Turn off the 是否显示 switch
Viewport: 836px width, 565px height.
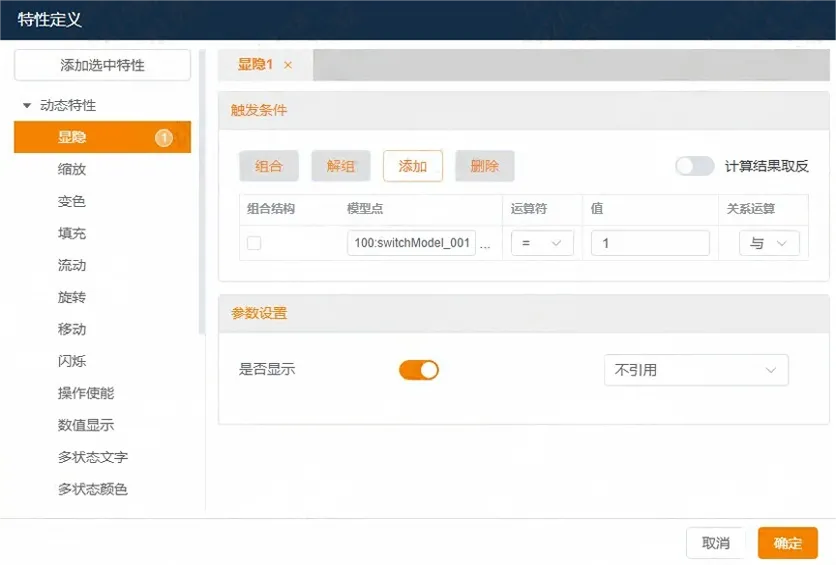(419, 370)
